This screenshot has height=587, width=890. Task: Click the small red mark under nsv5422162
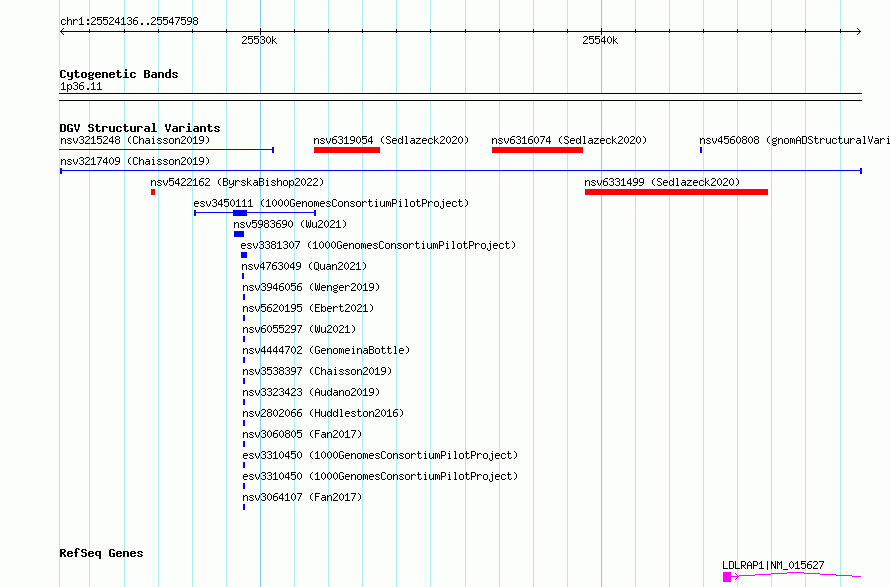(153, 192)
